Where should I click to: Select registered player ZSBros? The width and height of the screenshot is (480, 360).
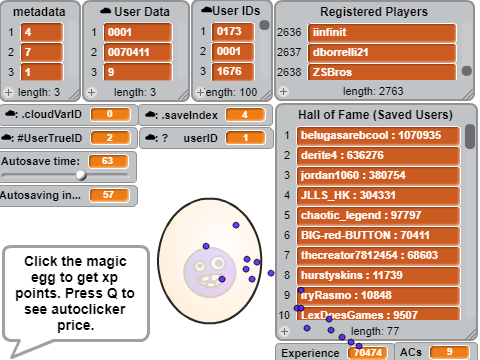tap(382, 72)
